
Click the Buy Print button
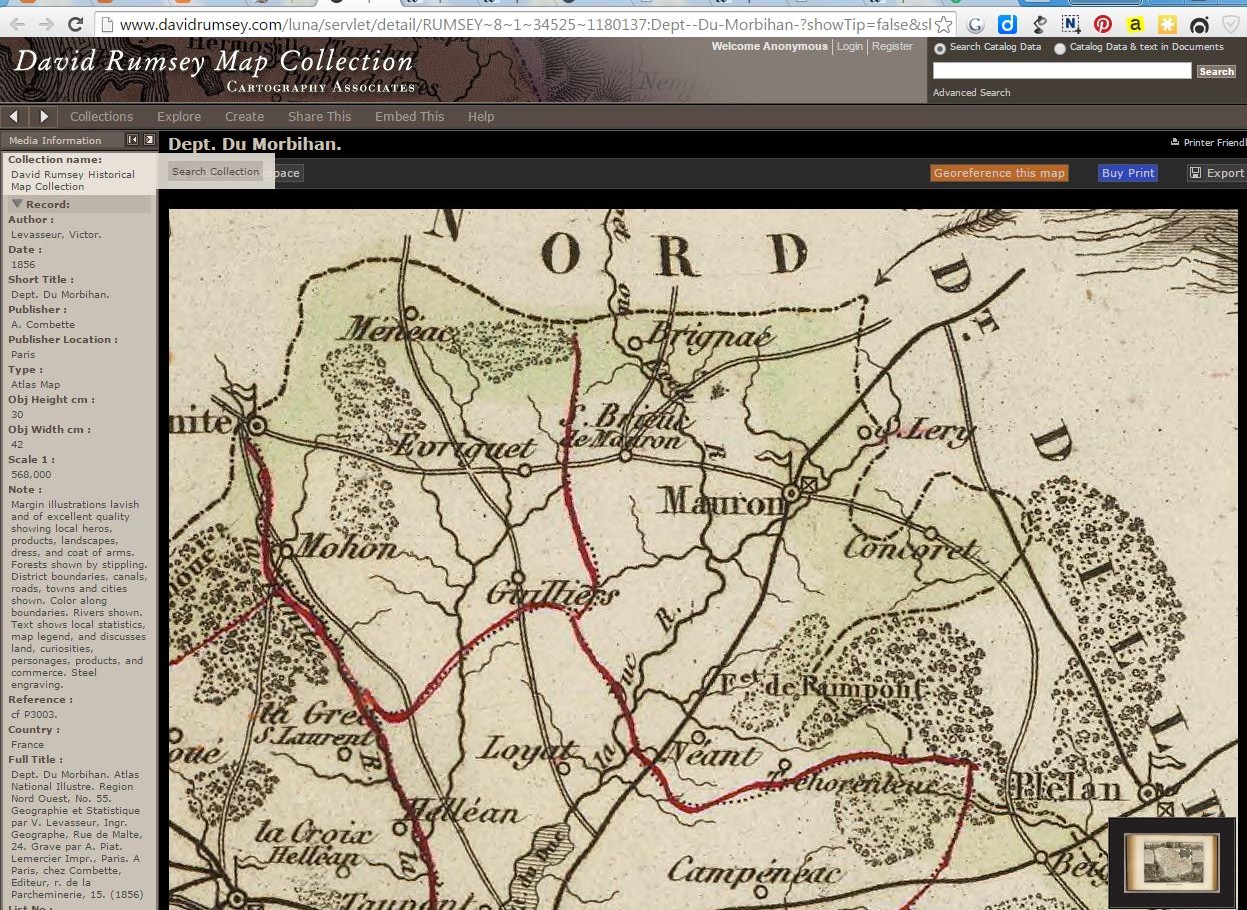tap(1127, 173)
